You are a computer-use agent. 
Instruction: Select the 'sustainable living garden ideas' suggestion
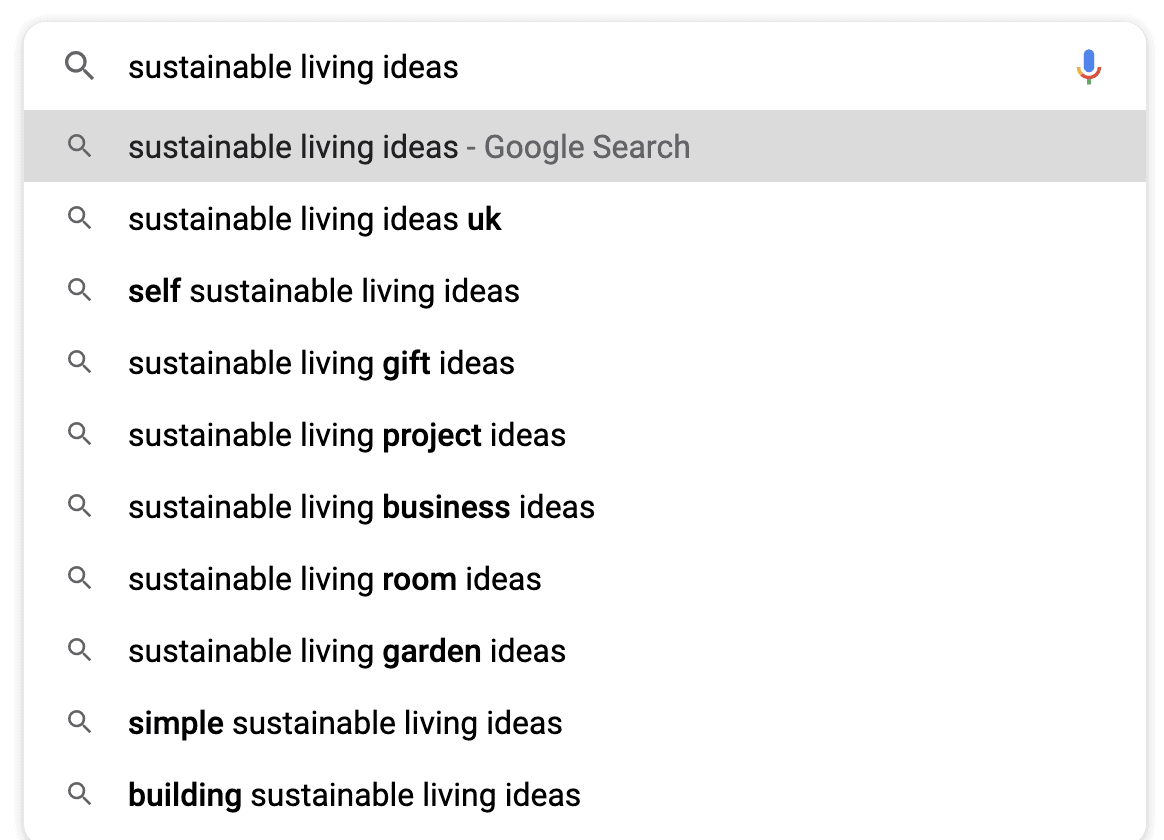(x=347, y=651)
